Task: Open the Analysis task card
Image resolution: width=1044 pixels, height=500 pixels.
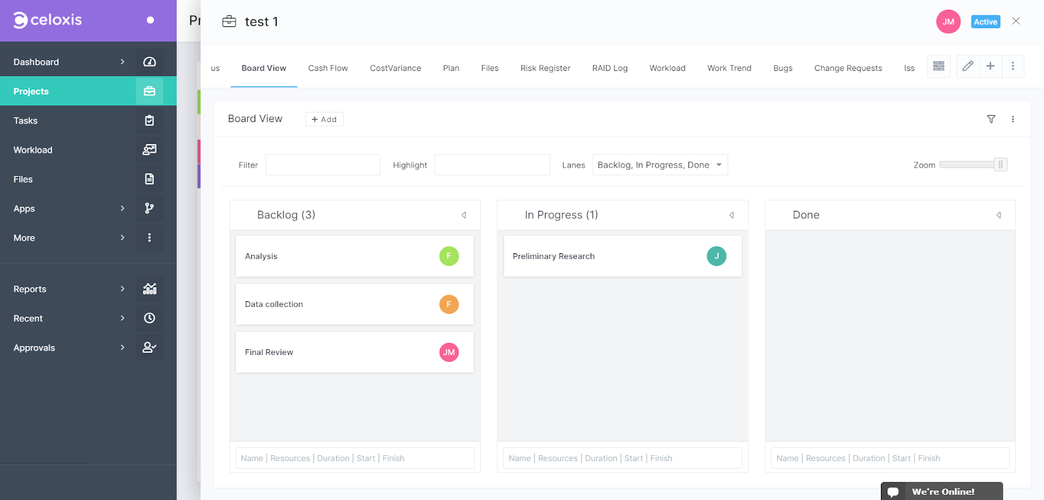Action: click(355, 256)
